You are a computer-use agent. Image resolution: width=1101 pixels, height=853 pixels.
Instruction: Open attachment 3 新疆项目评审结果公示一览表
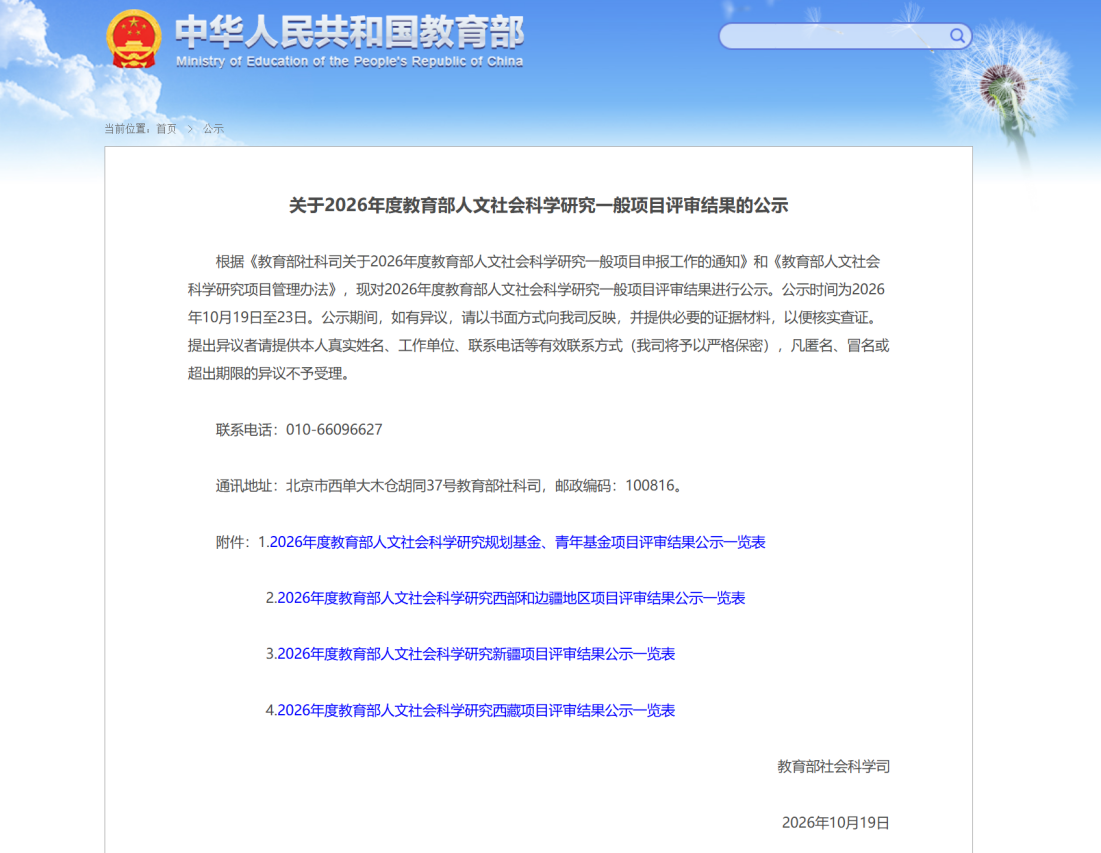[476, 654]
